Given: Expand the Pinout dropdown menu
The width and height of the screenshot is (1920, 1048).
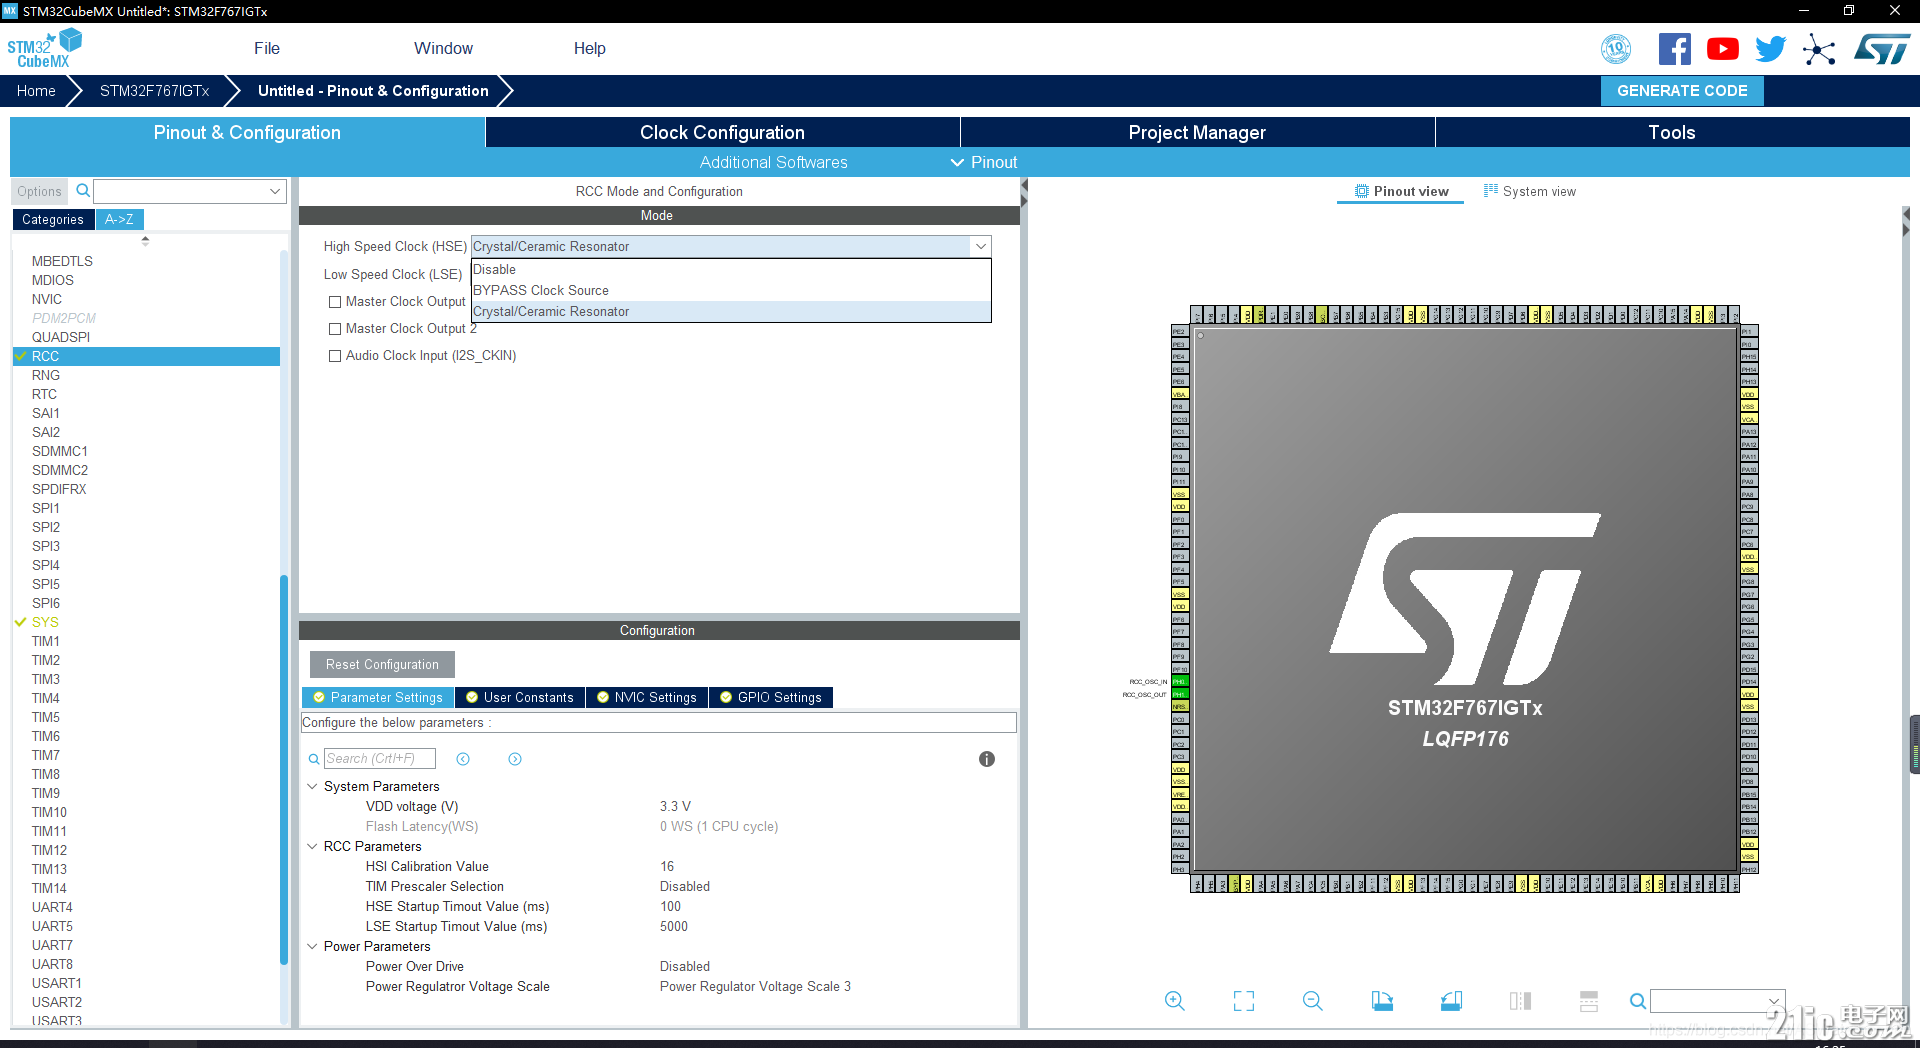Looking at the screenshot, I should pyautogui.click(x=984, y=162).
